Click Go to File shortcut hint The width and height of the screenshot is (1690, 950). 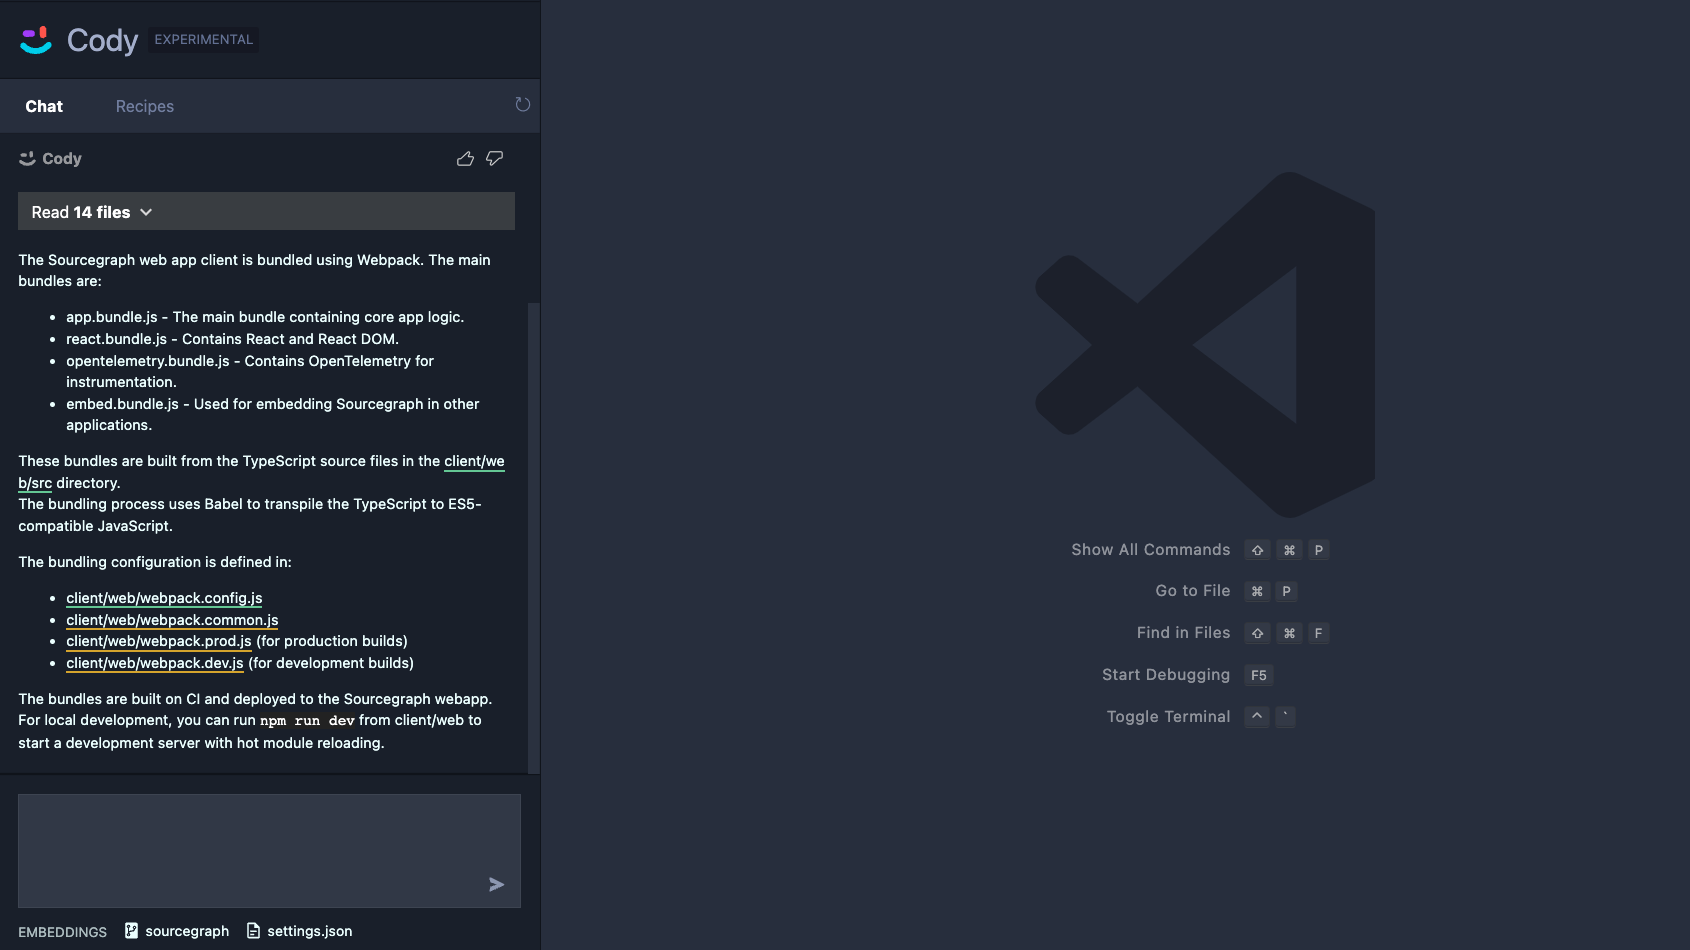[x=1193, y=591]
